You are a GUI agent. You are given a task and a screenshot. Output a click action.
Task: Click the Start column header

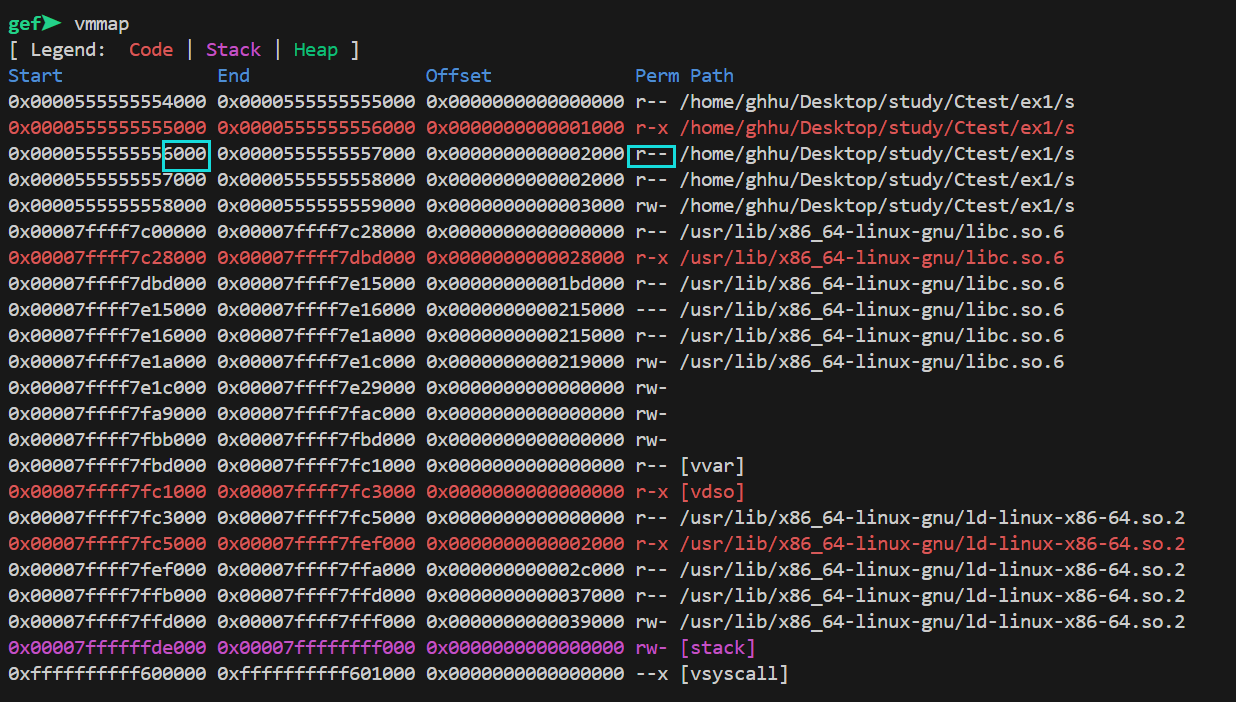point(35,75)
